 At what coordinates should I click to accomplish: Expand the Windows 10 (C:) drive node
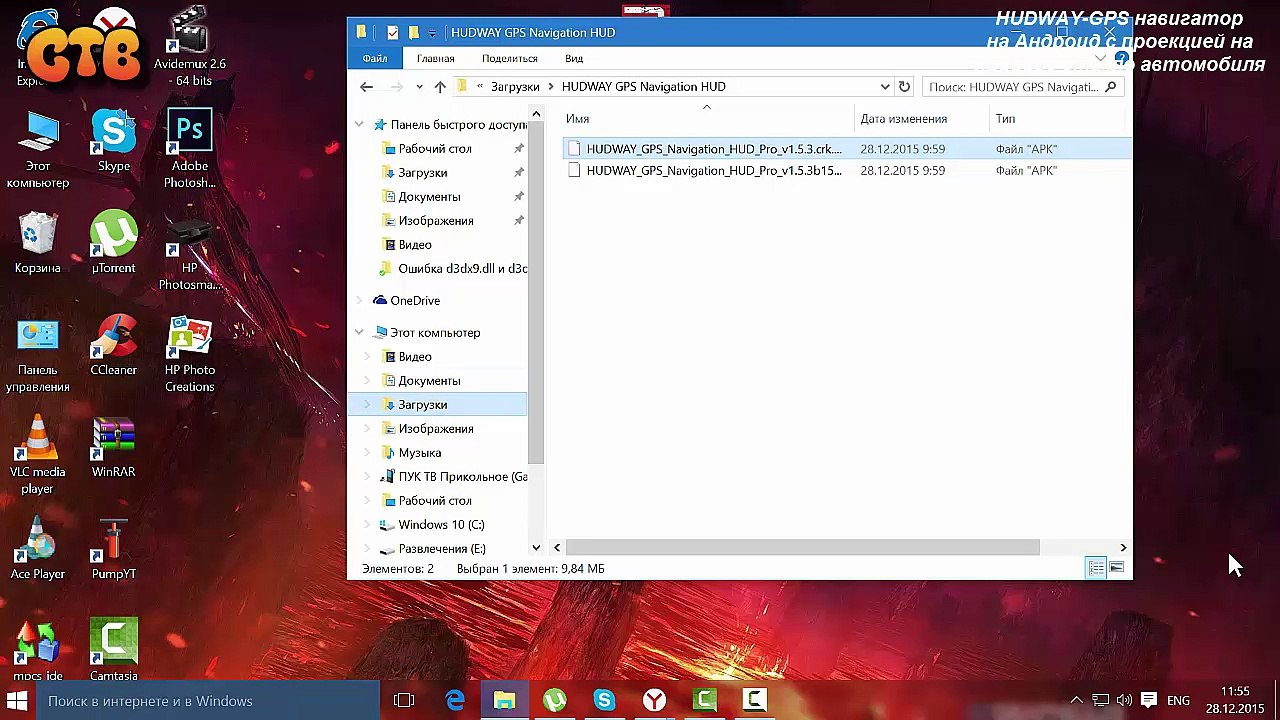(367, 525)
